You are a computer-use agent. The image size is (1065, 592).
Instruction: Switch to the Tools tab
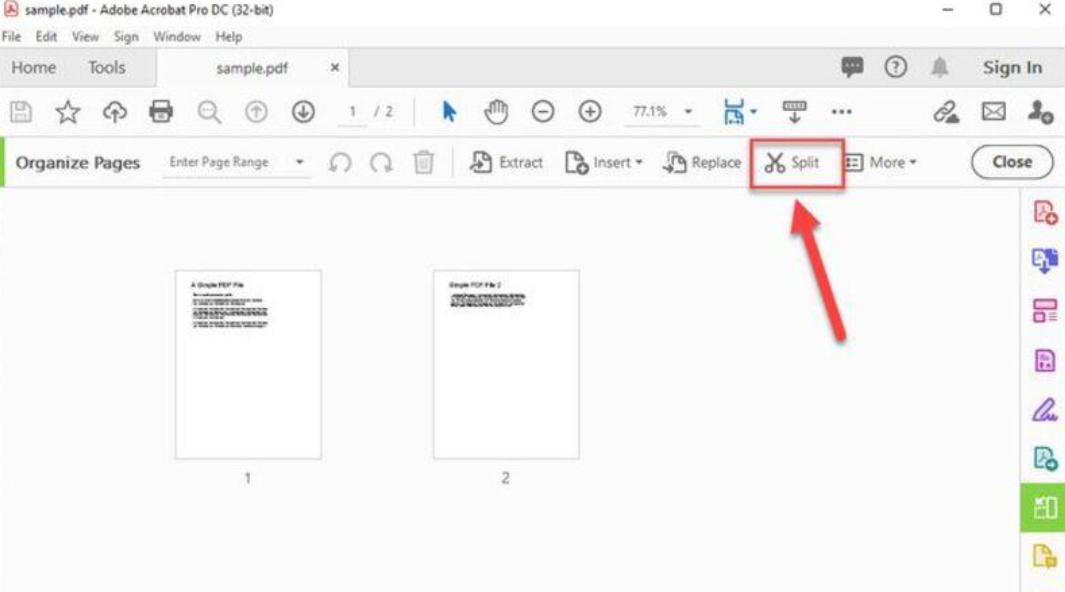(x=107, y=67)
